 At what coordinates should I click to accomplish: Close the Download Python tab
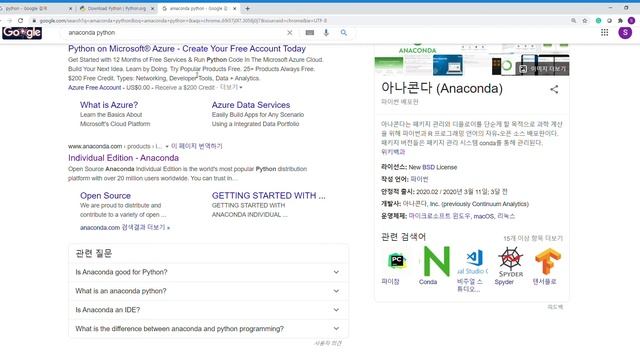coord(153,9)
